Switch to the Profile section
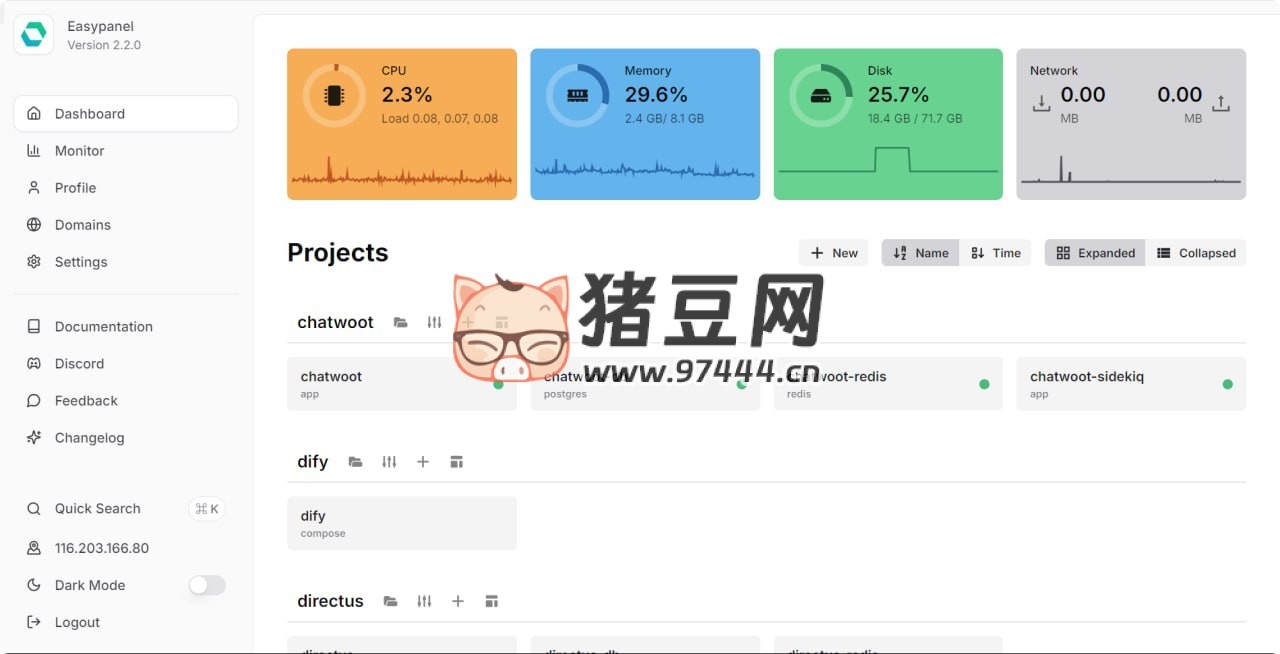This screenshot has height=654, width=1280. click(x=72, y=187)
